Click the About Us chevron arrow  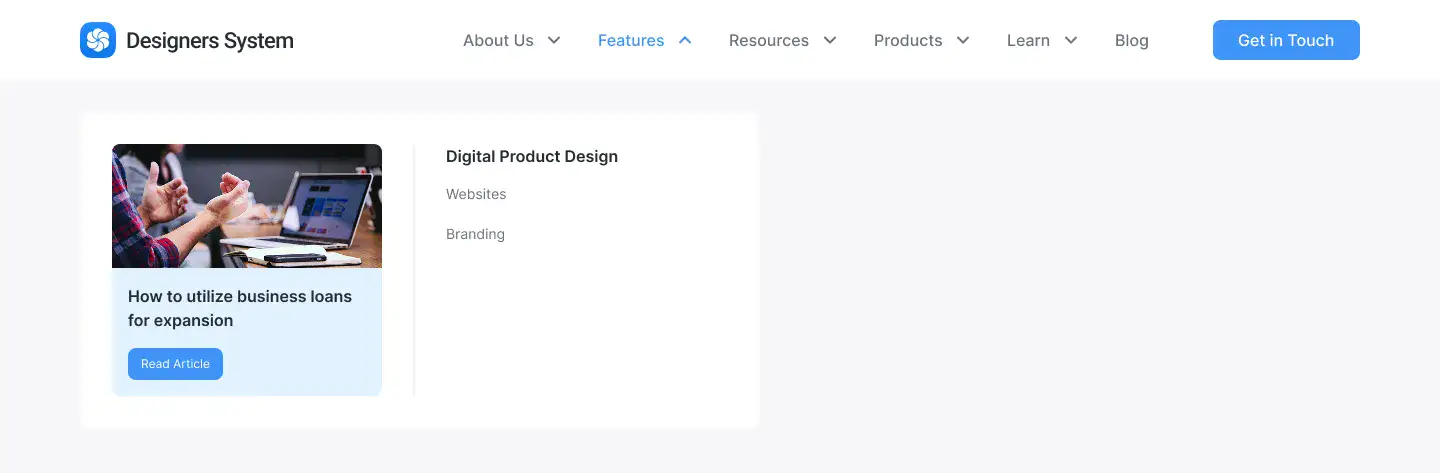click(554, 40)
